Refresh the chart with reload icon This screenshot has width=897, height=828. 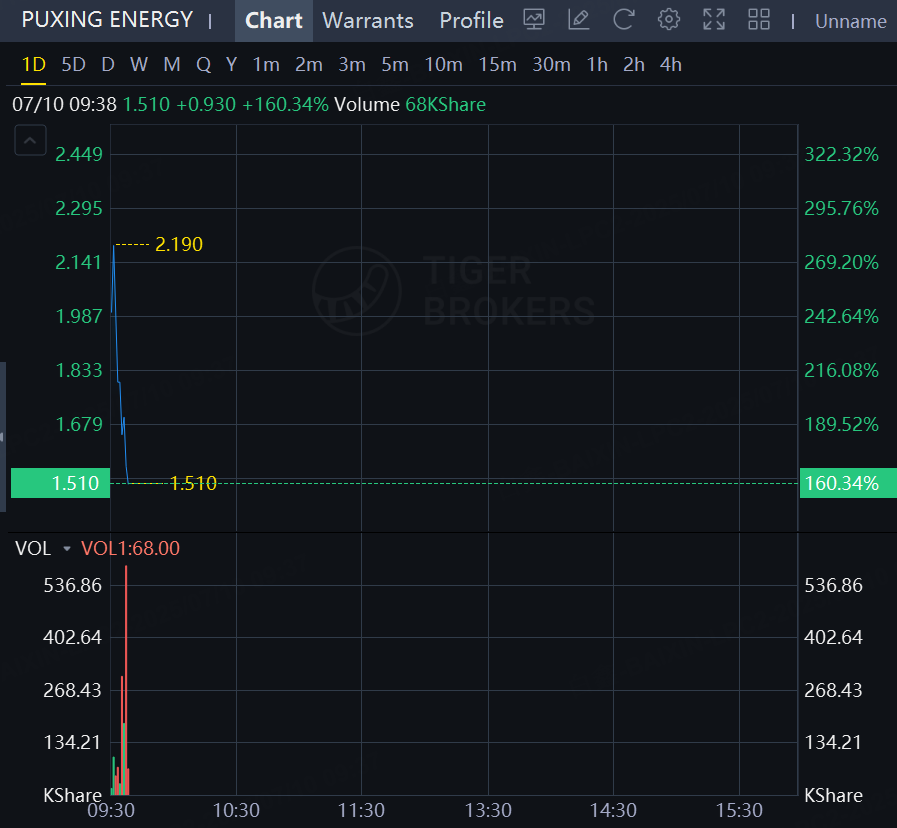click(x=624, y=20)
